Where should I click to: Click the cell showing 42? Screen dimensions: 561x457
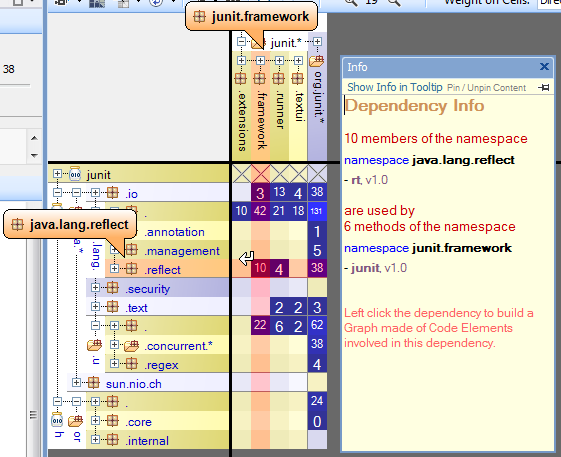[260, 211]
